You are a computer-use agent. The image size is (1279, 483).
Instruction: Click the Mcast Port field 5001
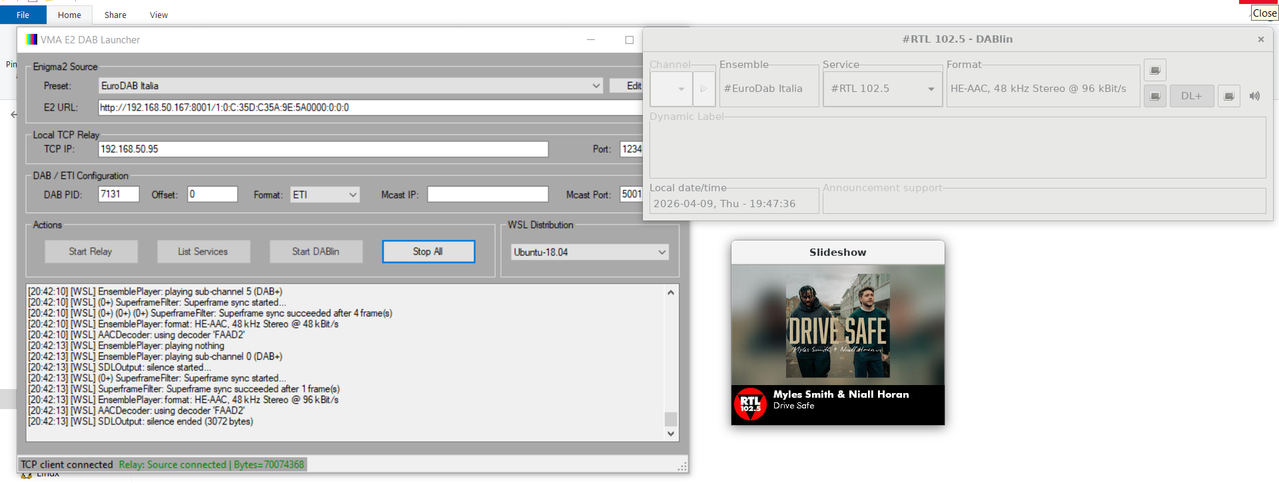632,195
